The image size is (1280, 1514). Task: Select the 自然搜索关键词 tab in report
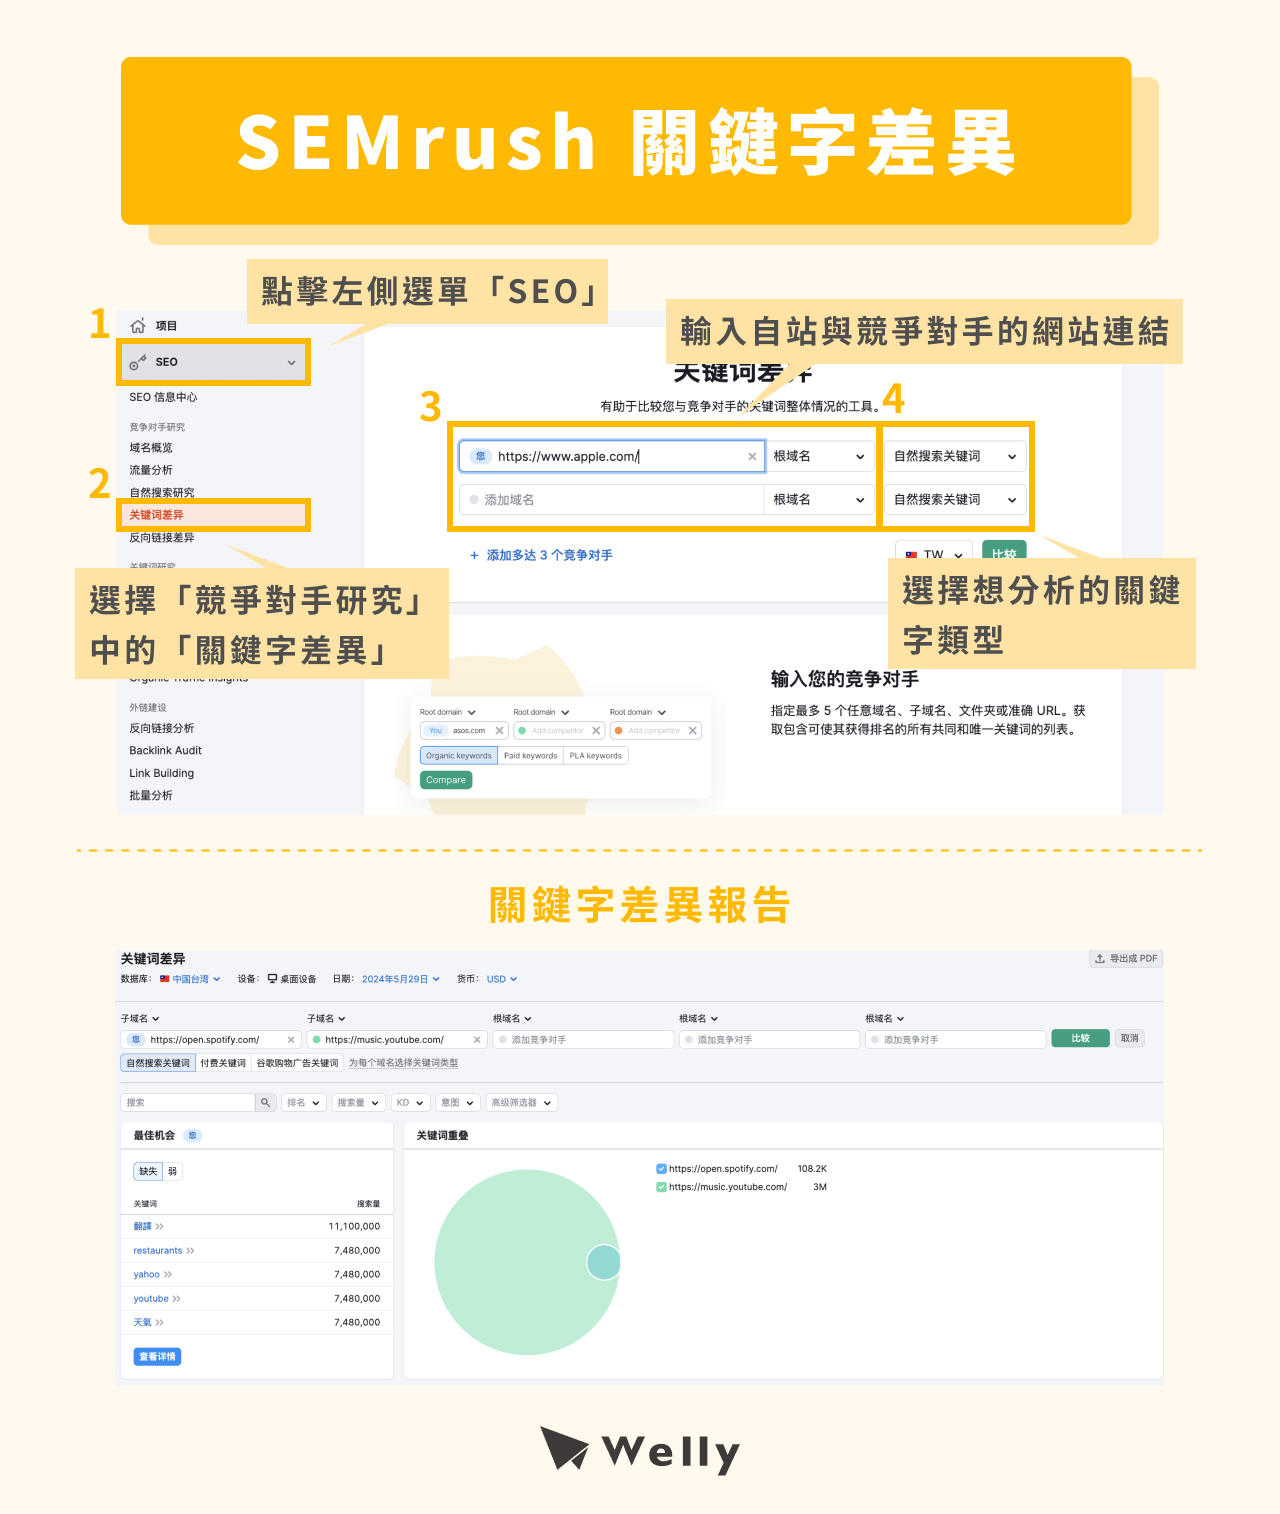point(158,1063)
